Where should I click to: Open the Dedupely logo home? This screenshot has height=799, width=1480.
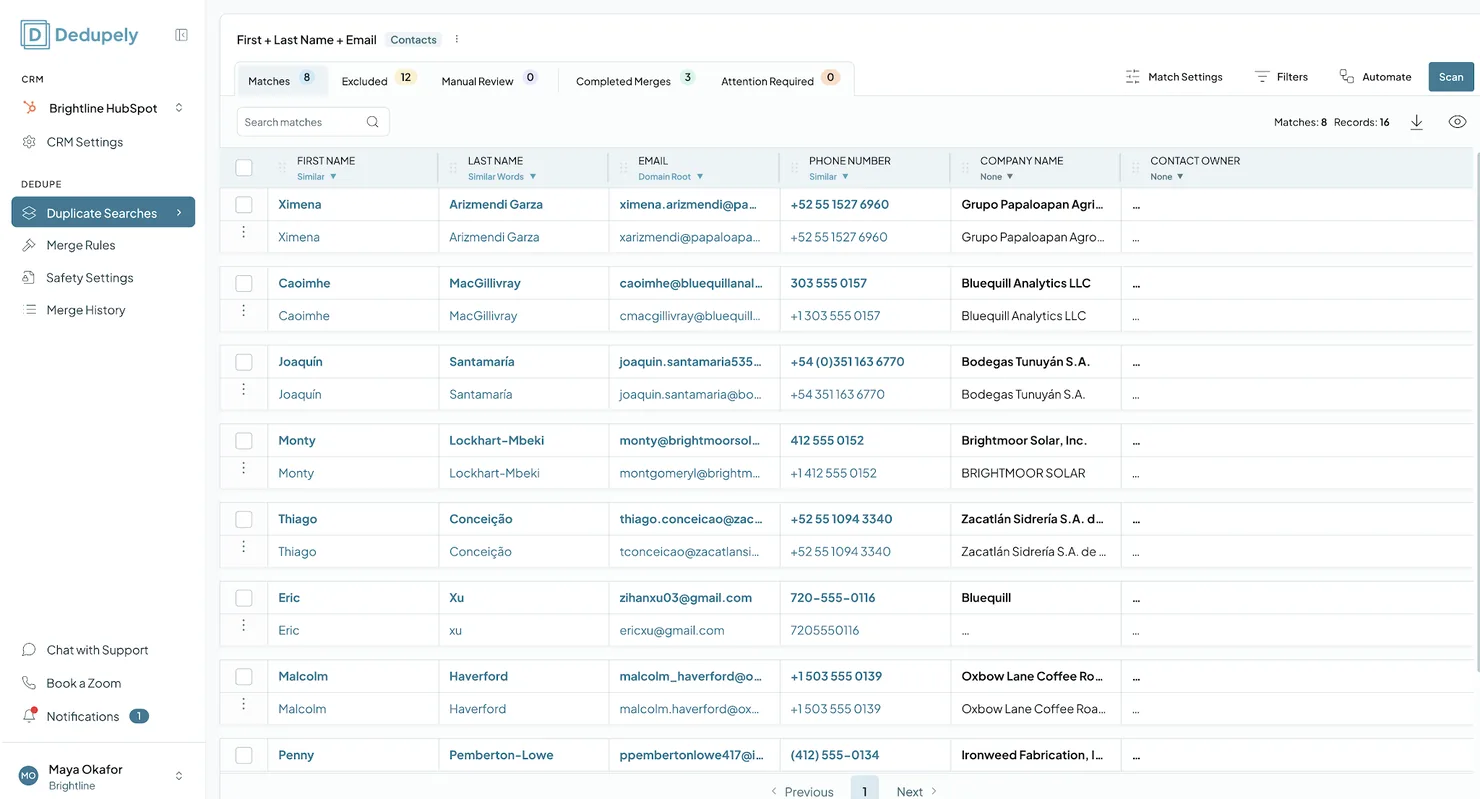[x=79, y=35]
